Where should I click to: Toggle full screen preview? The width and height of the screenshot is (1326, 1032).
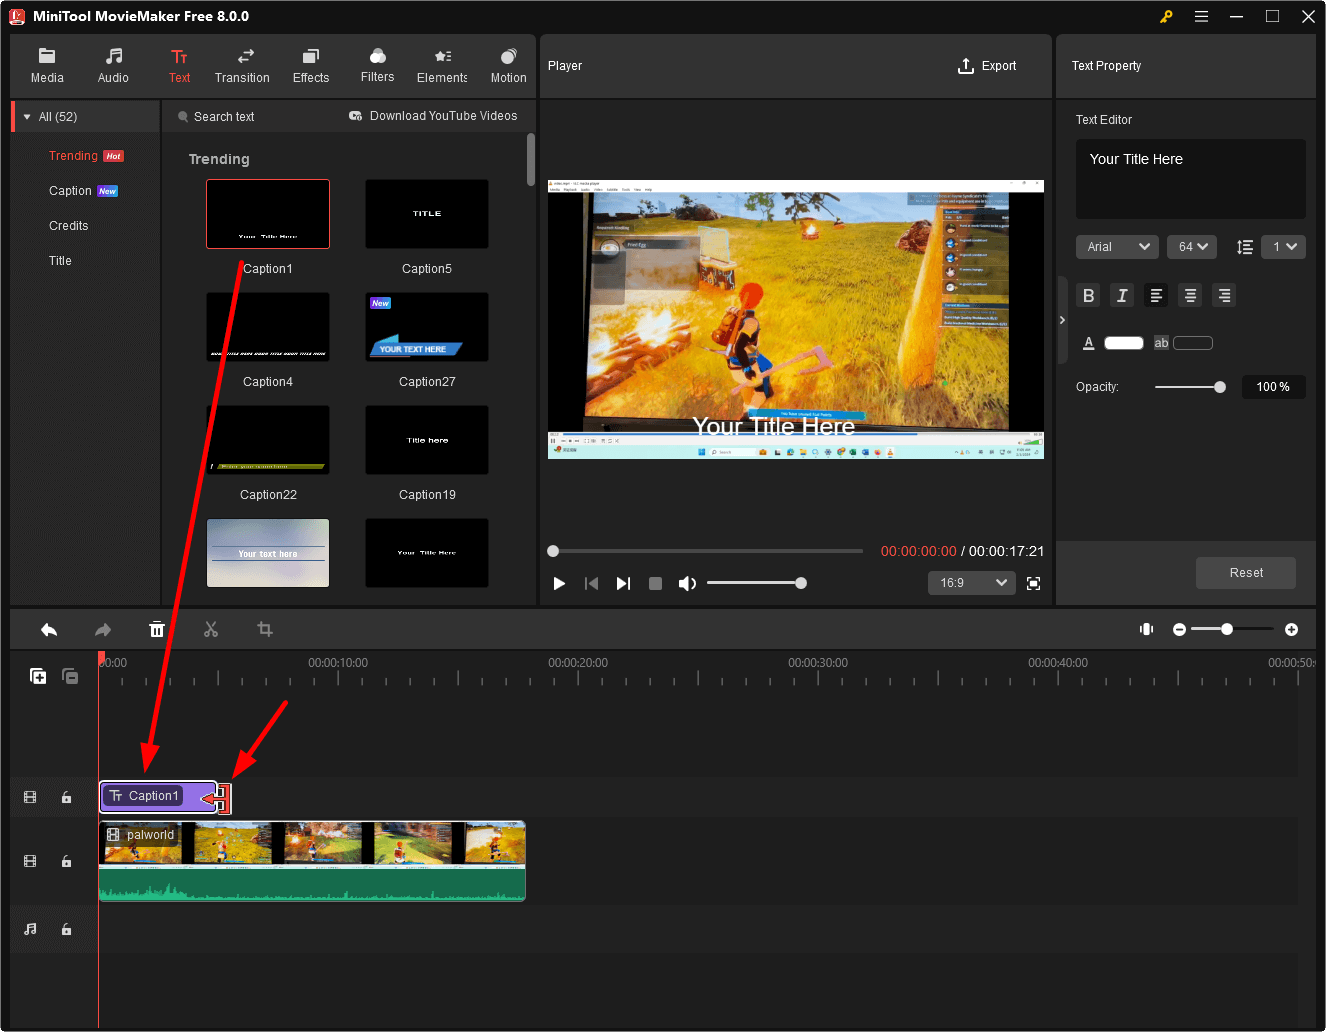1034,583
